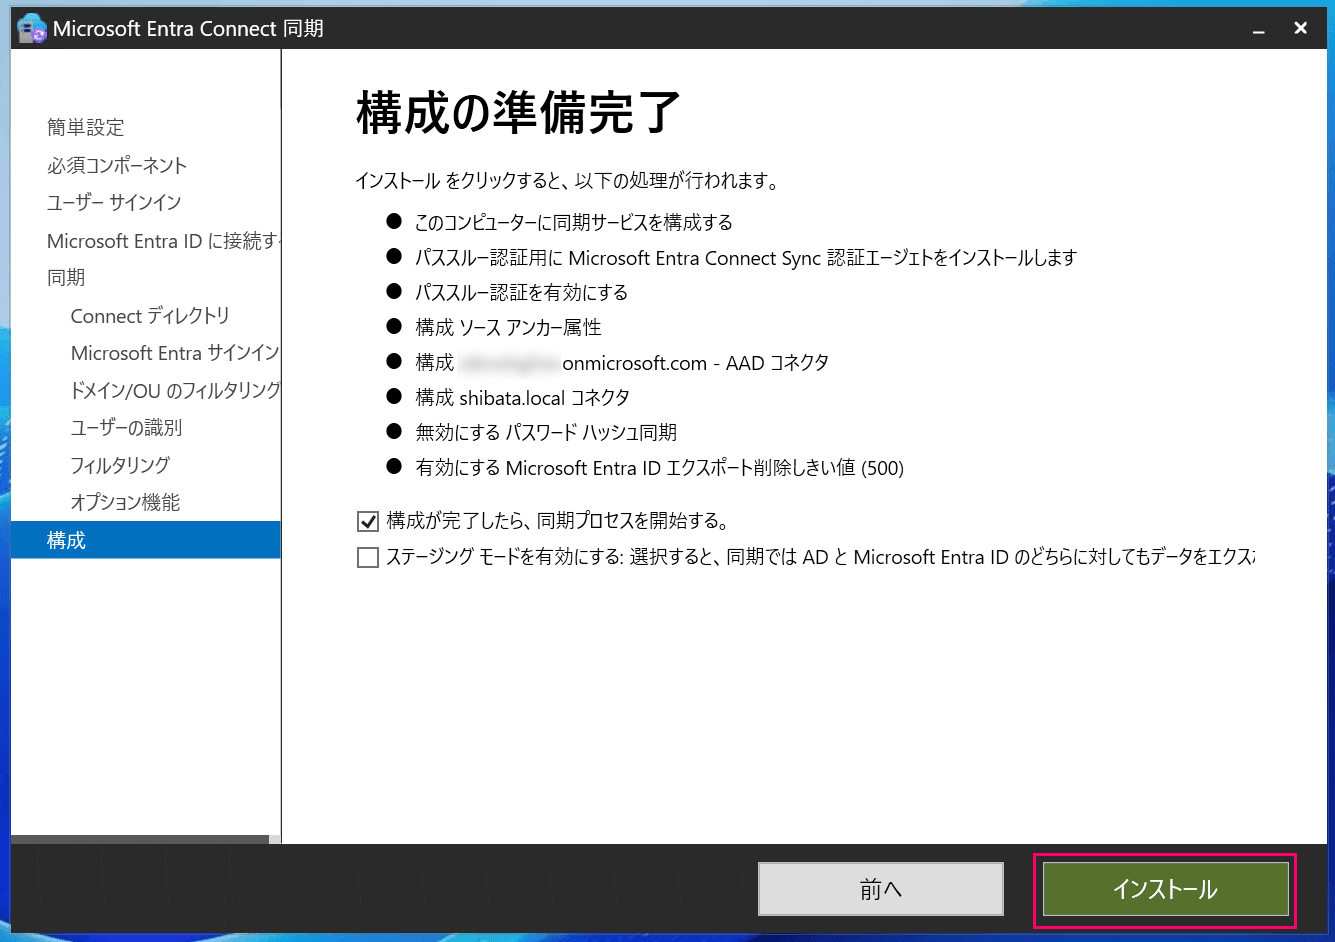Click the Microsoft Entra Connect app icon
The width and height of the screenshot is (1335, 942).
[32, 28]
